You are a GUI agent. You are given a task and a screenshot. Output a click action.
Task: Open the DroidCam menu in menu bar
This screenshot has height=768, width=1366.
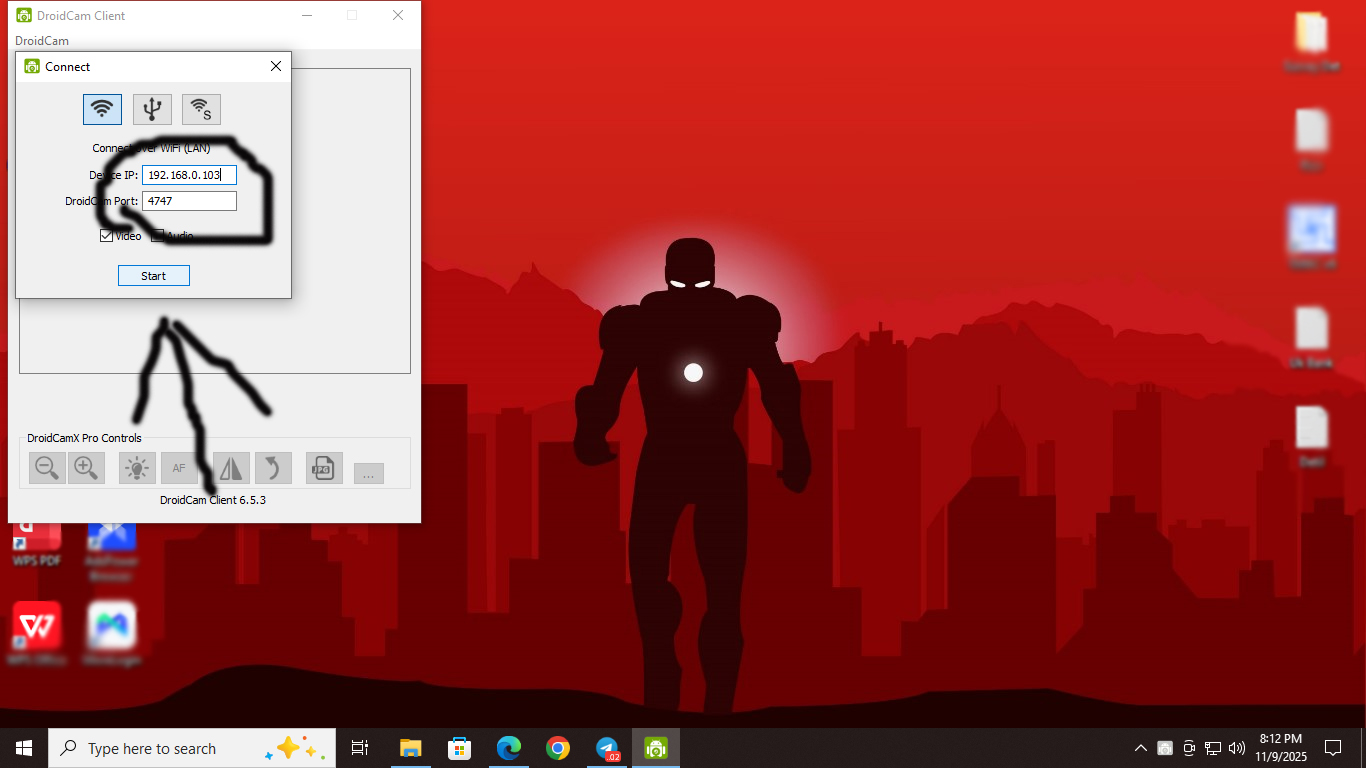[42, 41]
